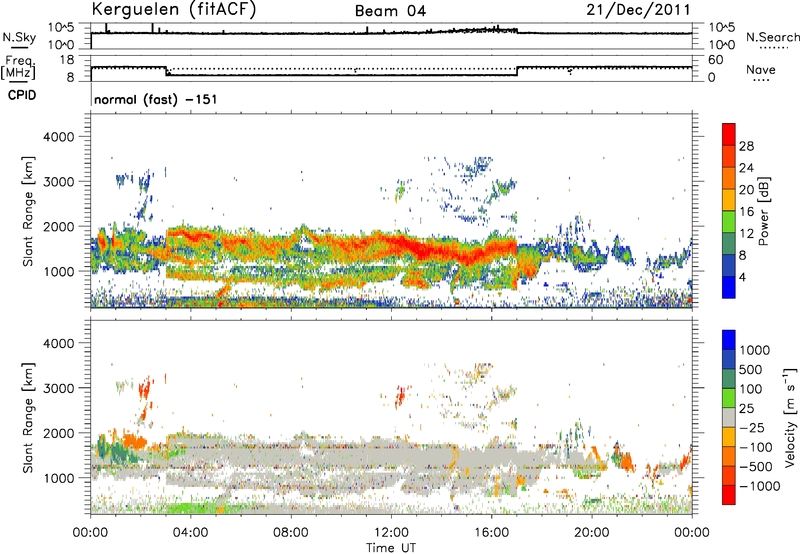
Task: Click the red bottom swatch of the Velocity colorbar
Action: [x=729, y=495]
